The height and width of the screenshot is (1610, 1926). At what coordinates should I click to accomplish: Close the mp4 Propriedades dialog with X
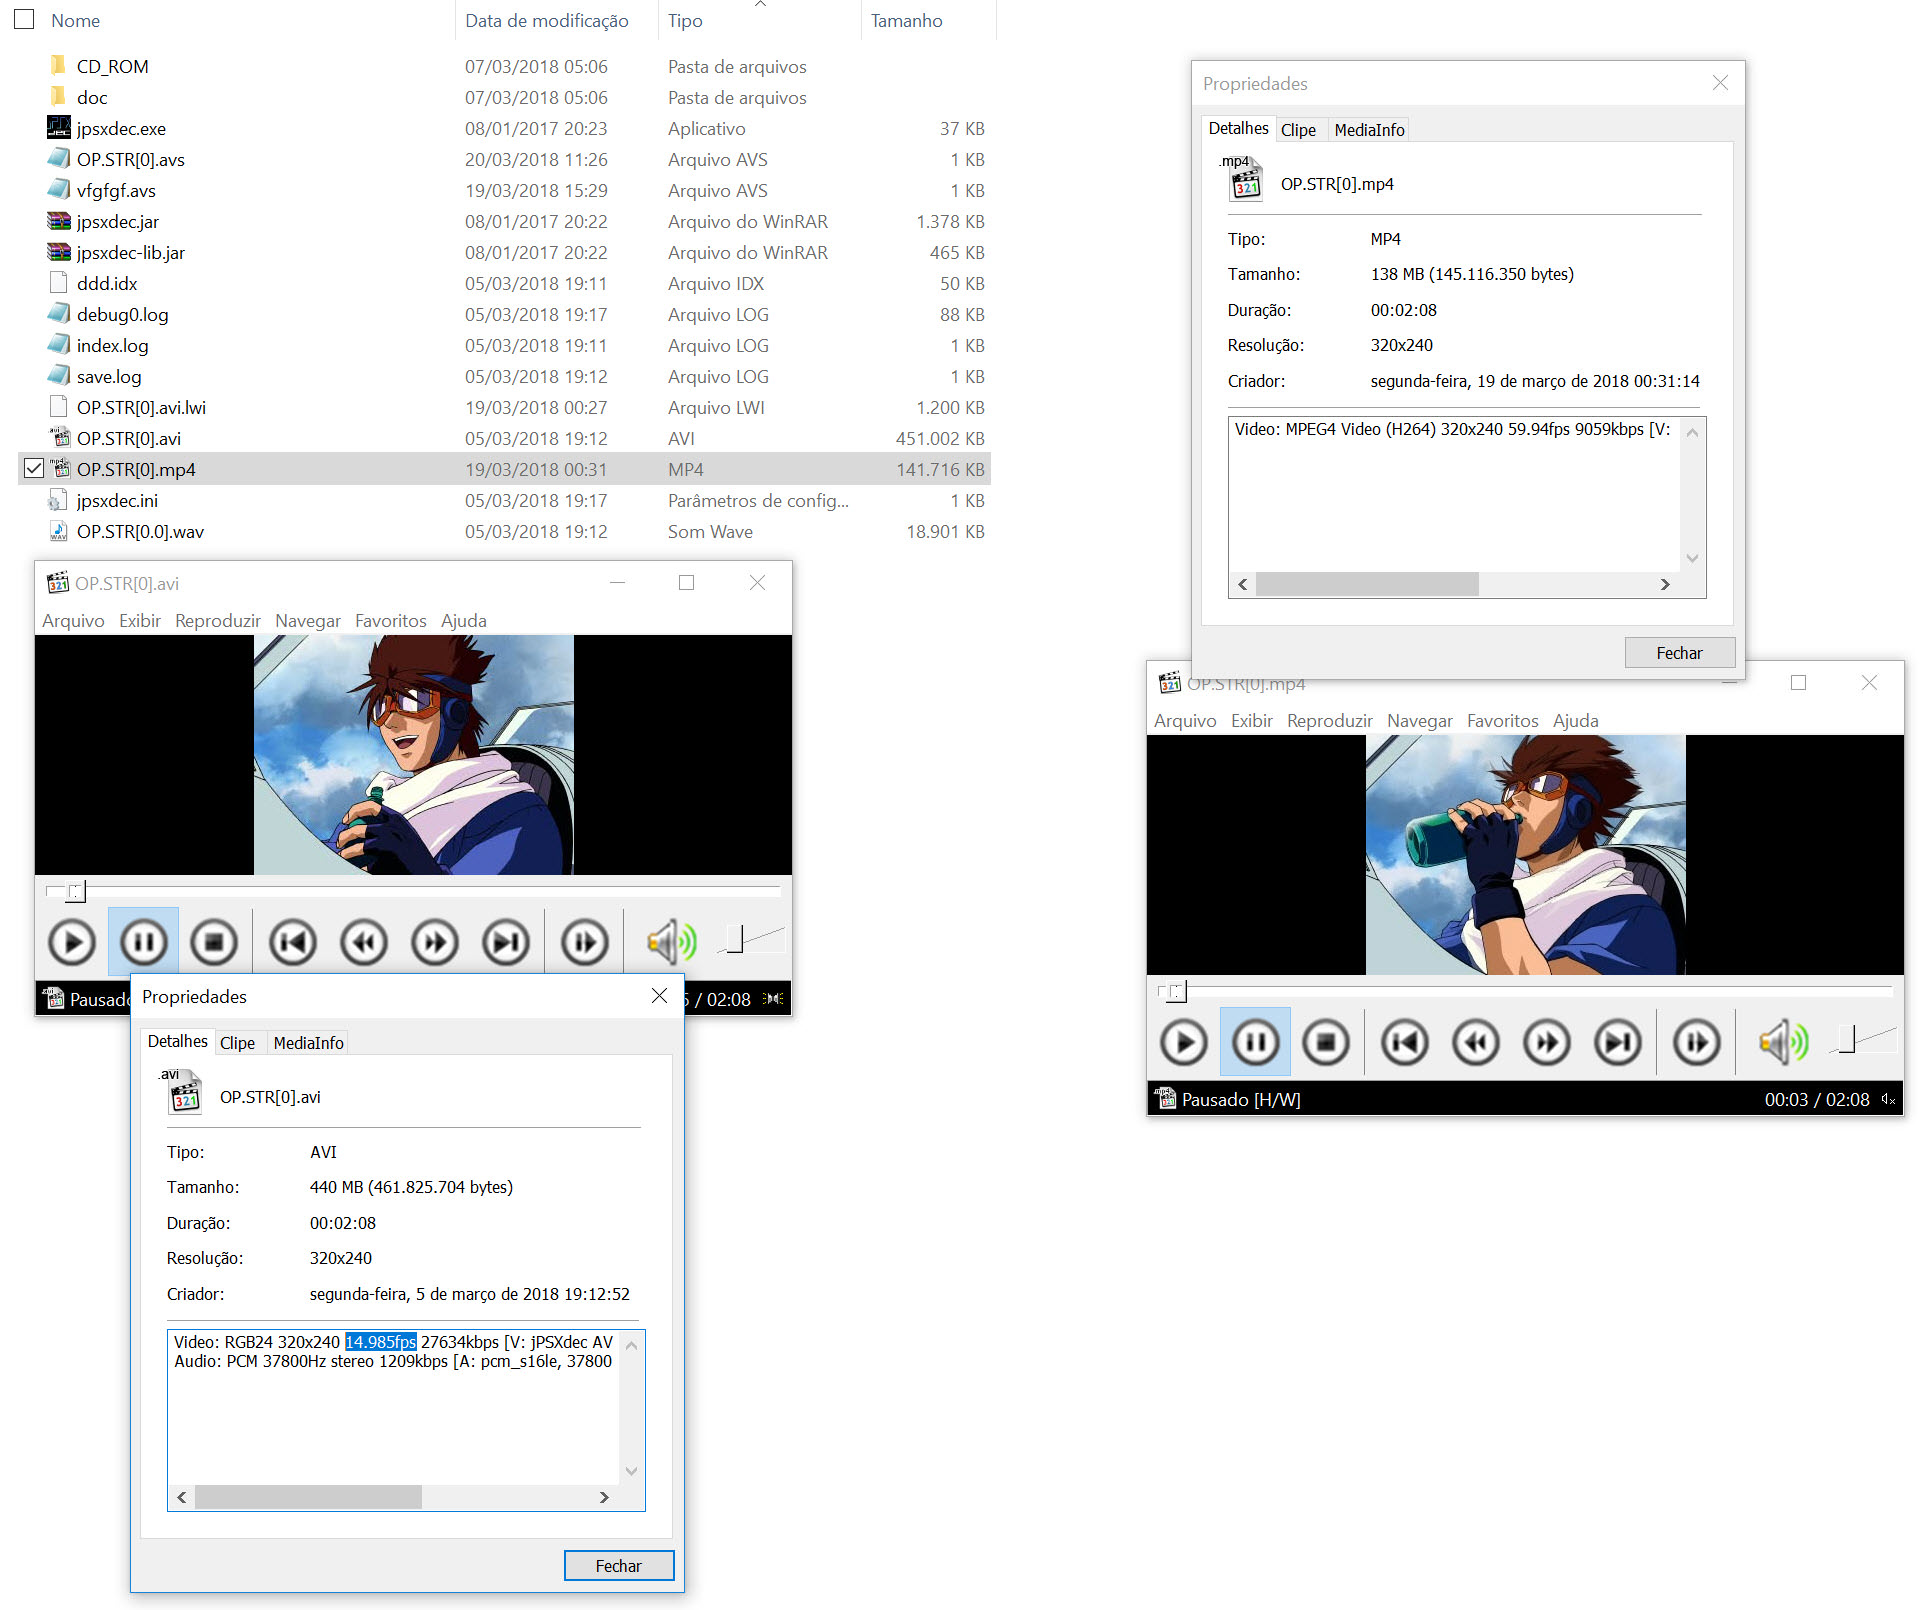[x=1720, y=82]
